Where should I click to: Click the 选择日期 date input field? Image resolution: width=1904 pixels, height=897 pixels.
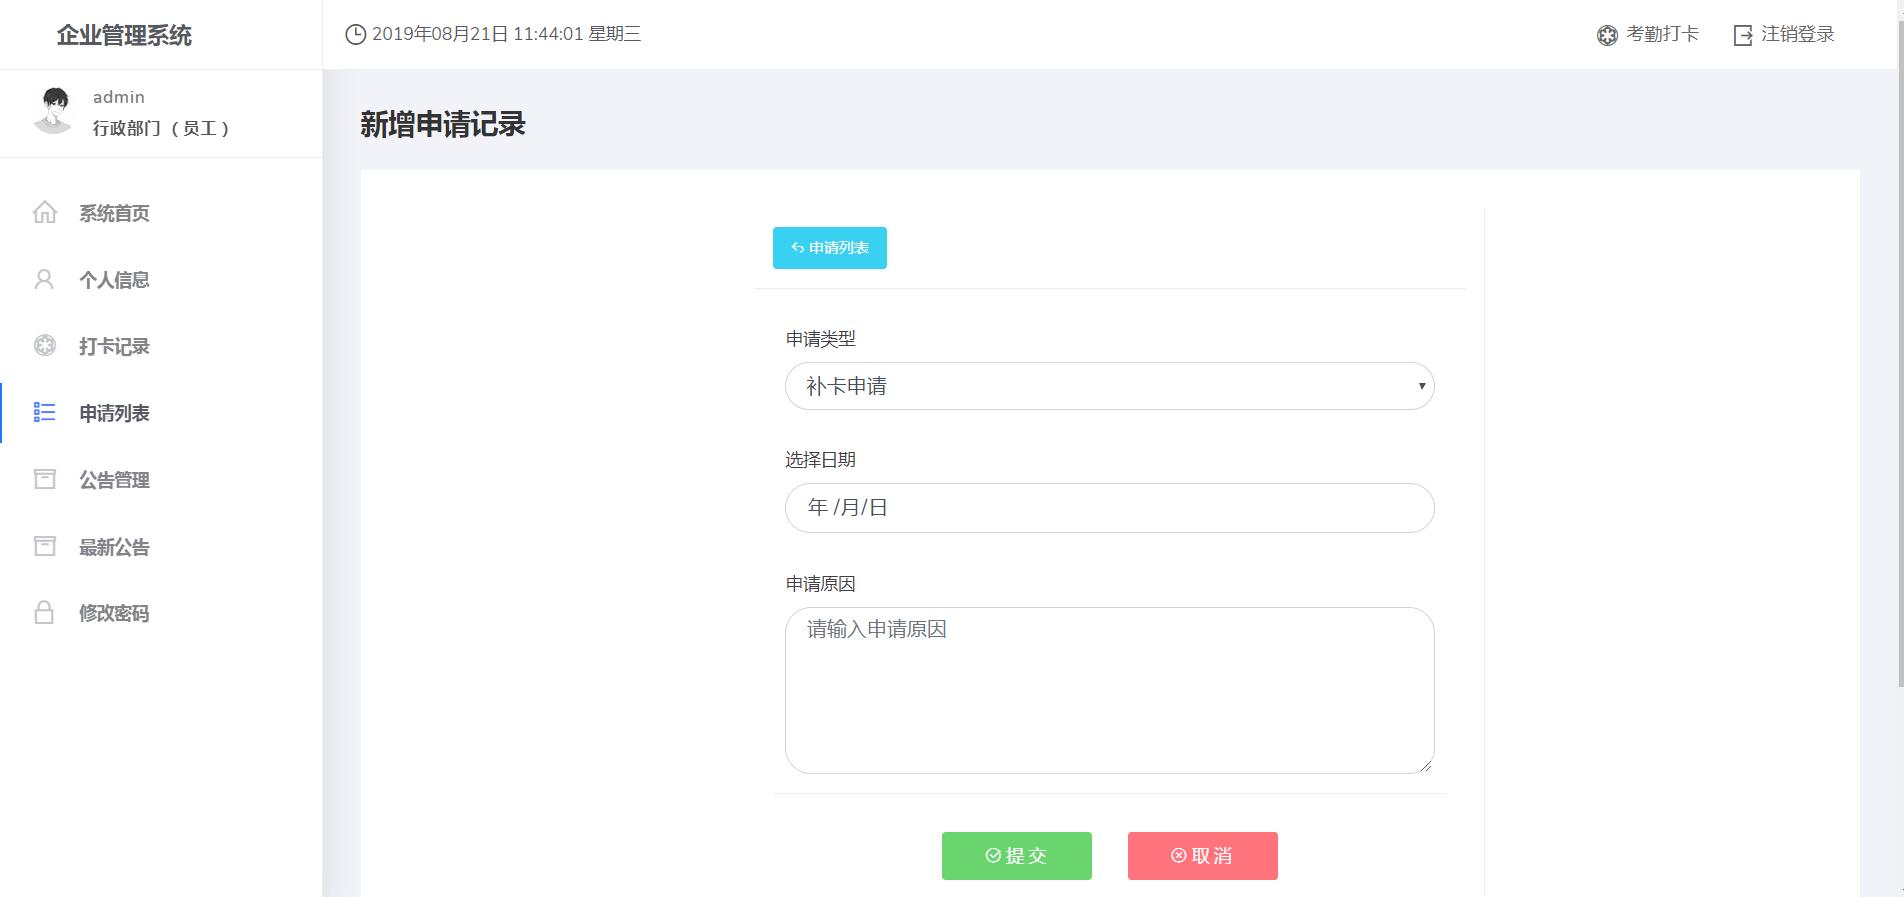point(1110,508)
